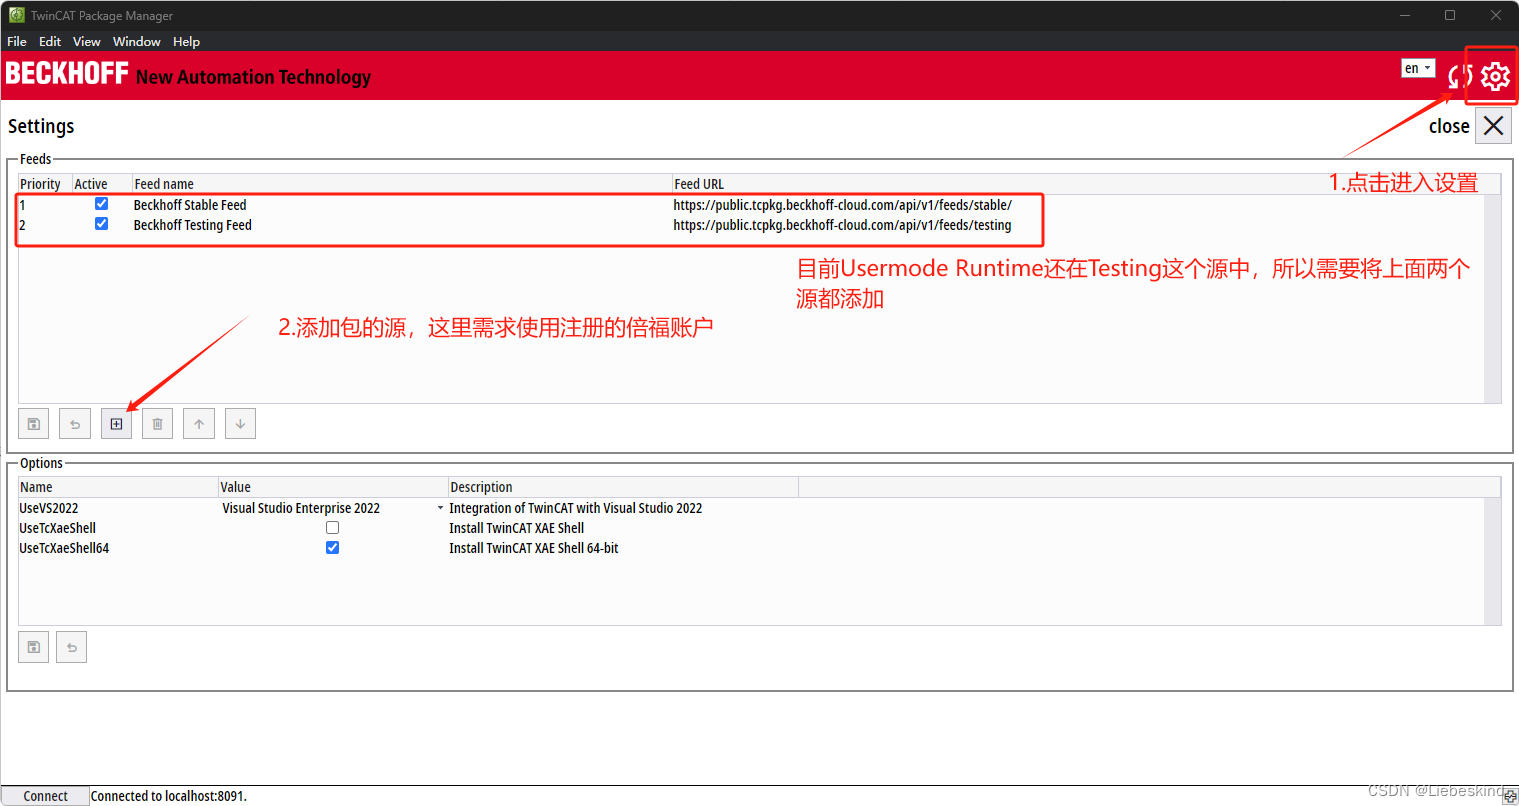Open the Window menu

[137, 41]
